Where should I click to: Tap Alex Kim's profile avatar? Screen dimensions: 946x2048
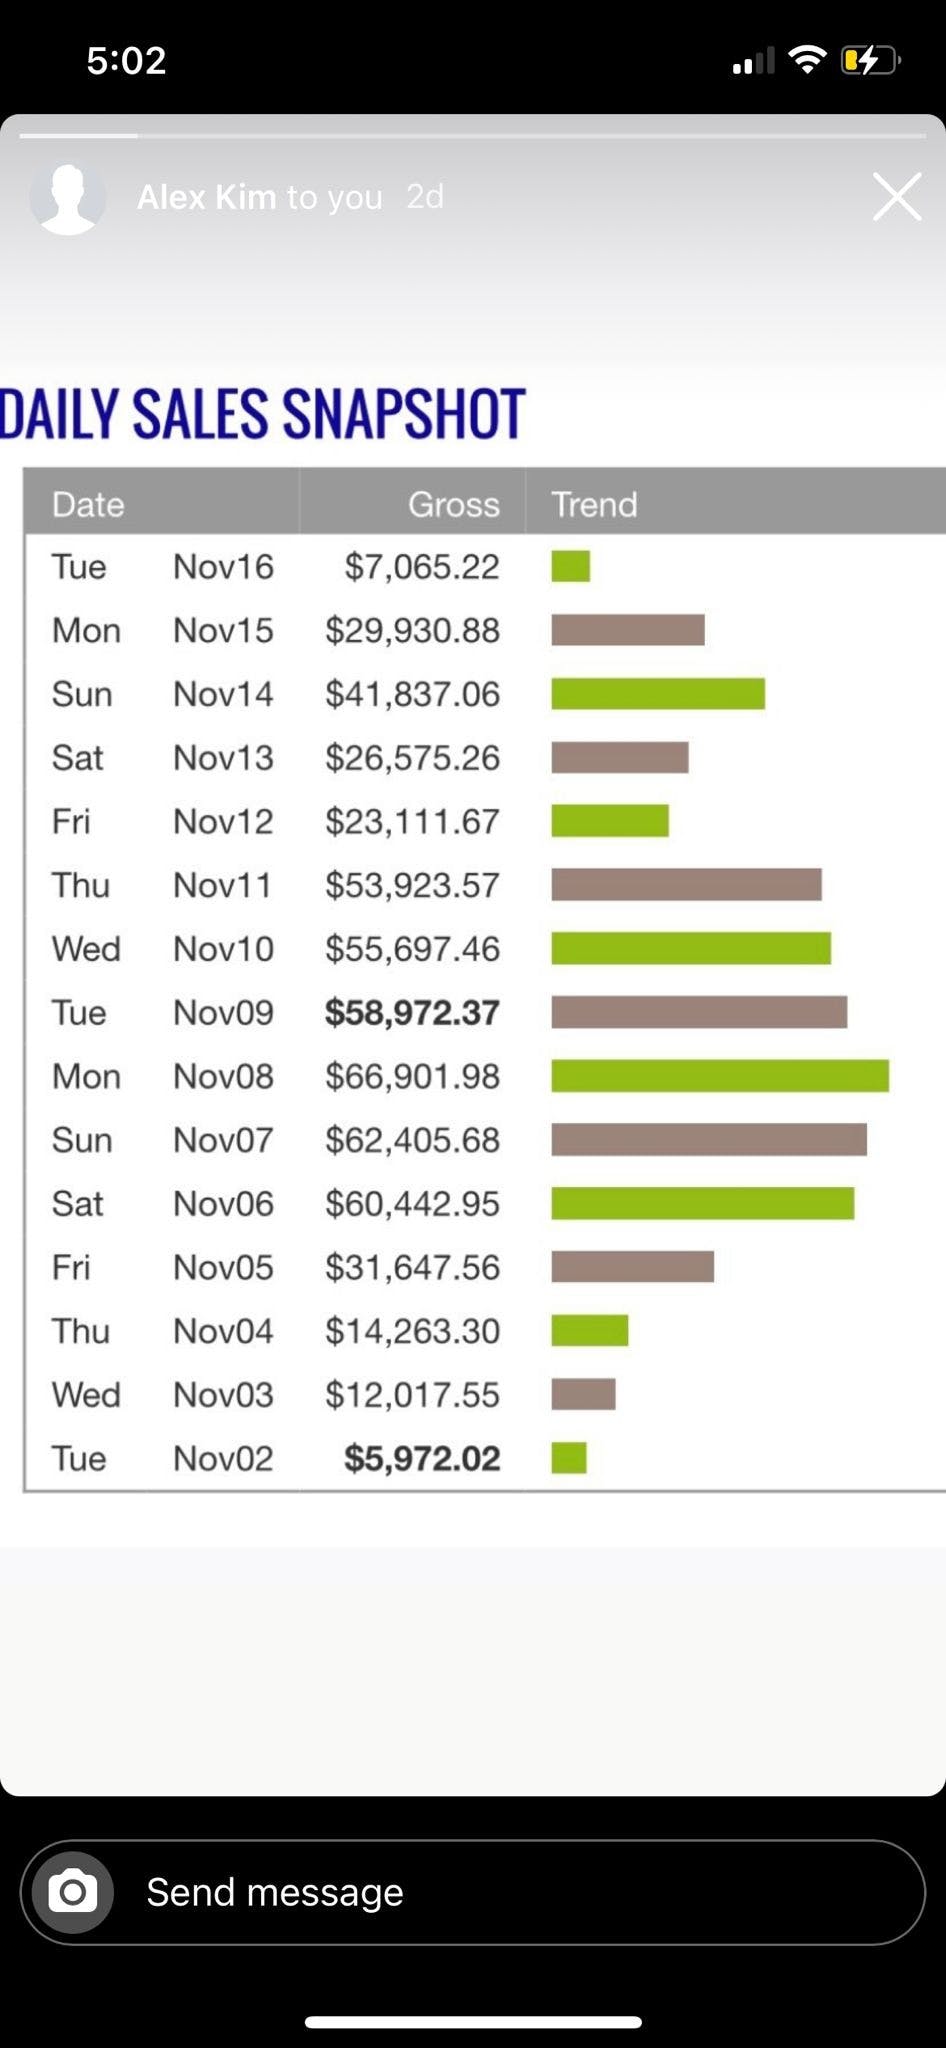coord(68,198)
